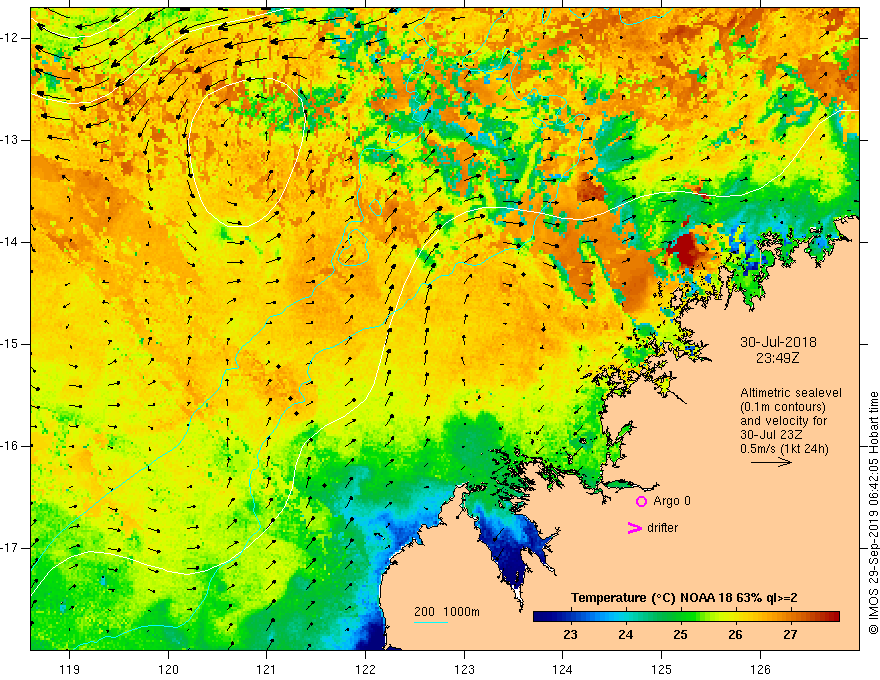Image resolution: width=880 pixels, height=680 pixels.
Task: Click the dark red hot spot near 125°E
Action: tap(684, 249)
